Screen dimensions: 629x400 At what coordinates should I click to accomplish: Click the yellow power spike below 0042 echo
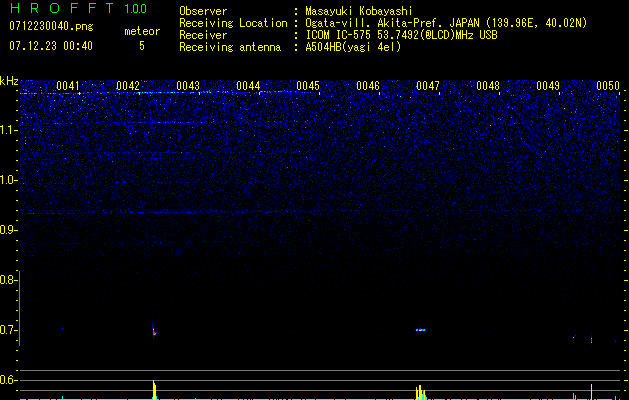(x=154, y=390)
